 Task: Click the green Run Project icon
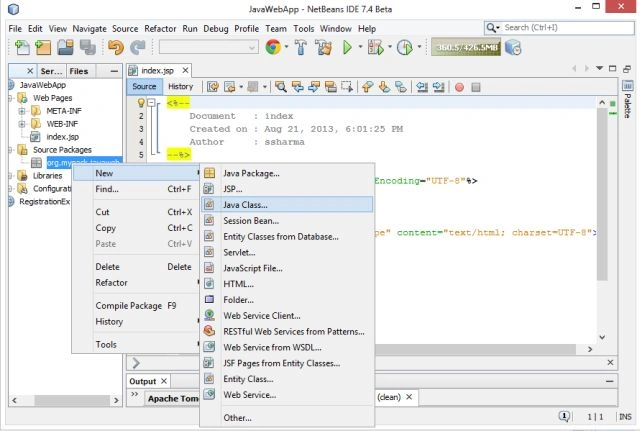coord(347,48)
